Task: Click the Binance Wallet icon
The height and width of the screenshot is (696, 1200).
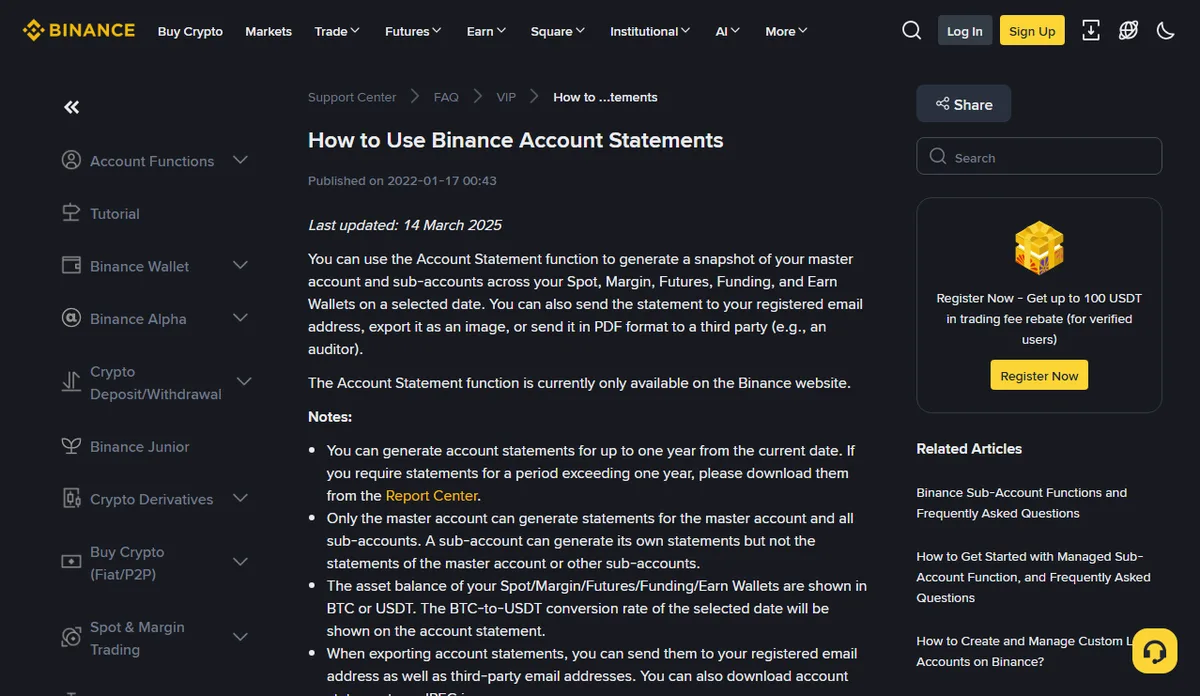Action: point(71,266)
